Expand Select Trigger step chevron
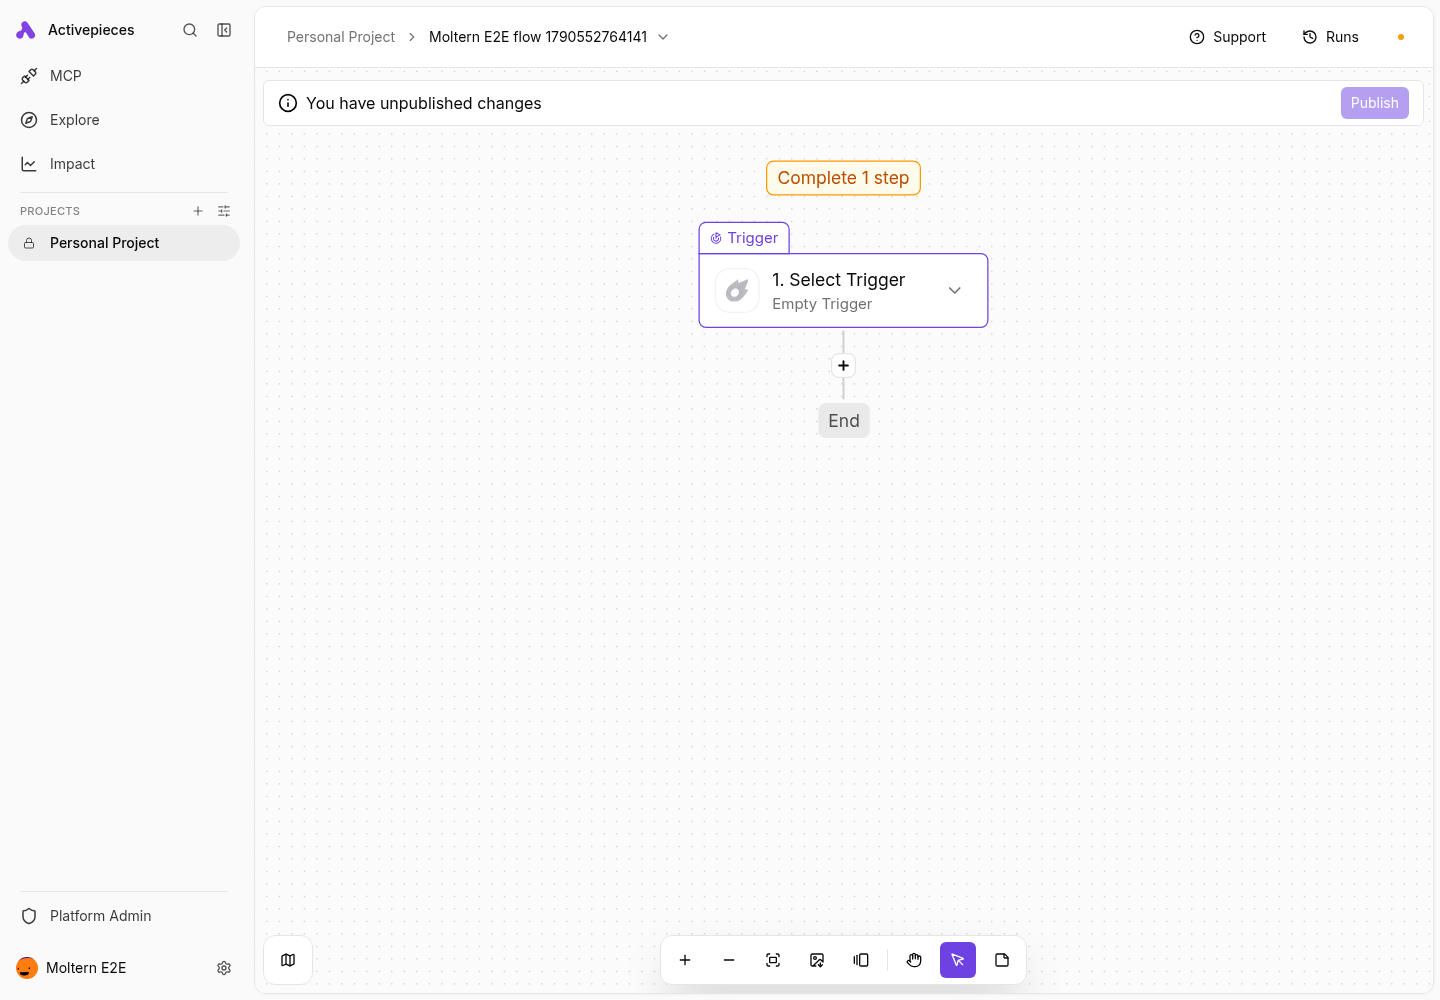 (x=955, y=290)
